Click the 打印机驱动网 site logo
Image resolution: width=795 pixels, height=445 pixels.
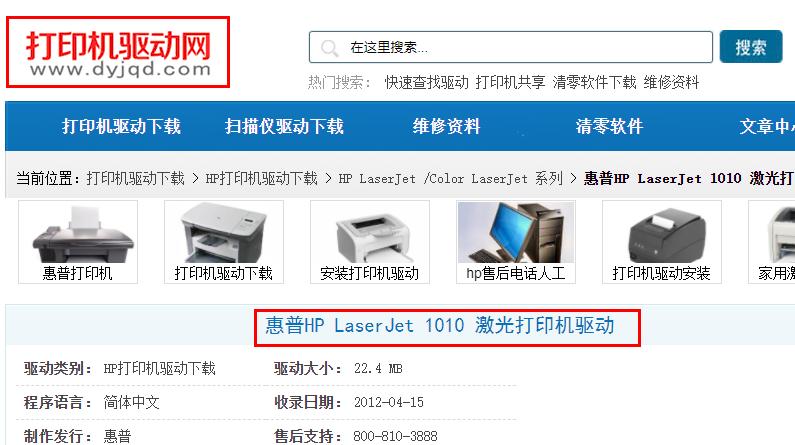coord(118,54)
